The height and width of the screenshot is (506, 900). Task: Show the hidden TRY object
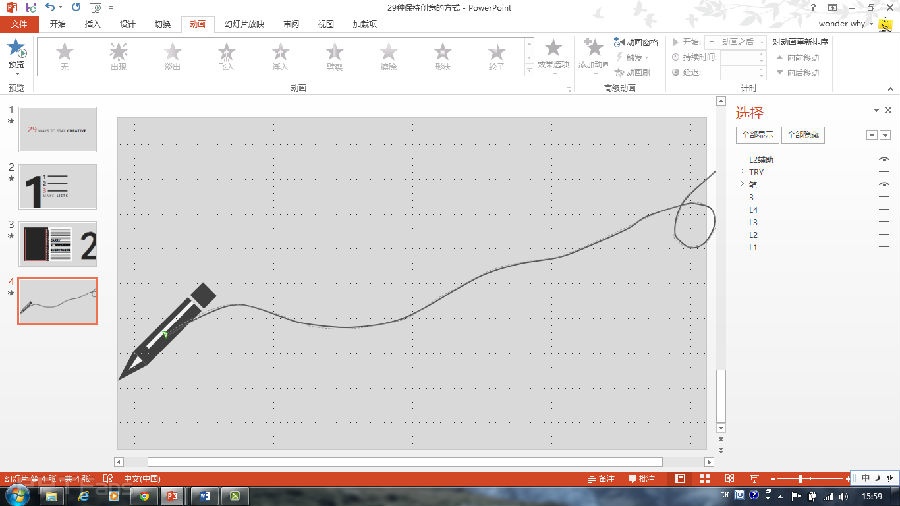click(884, 172)
